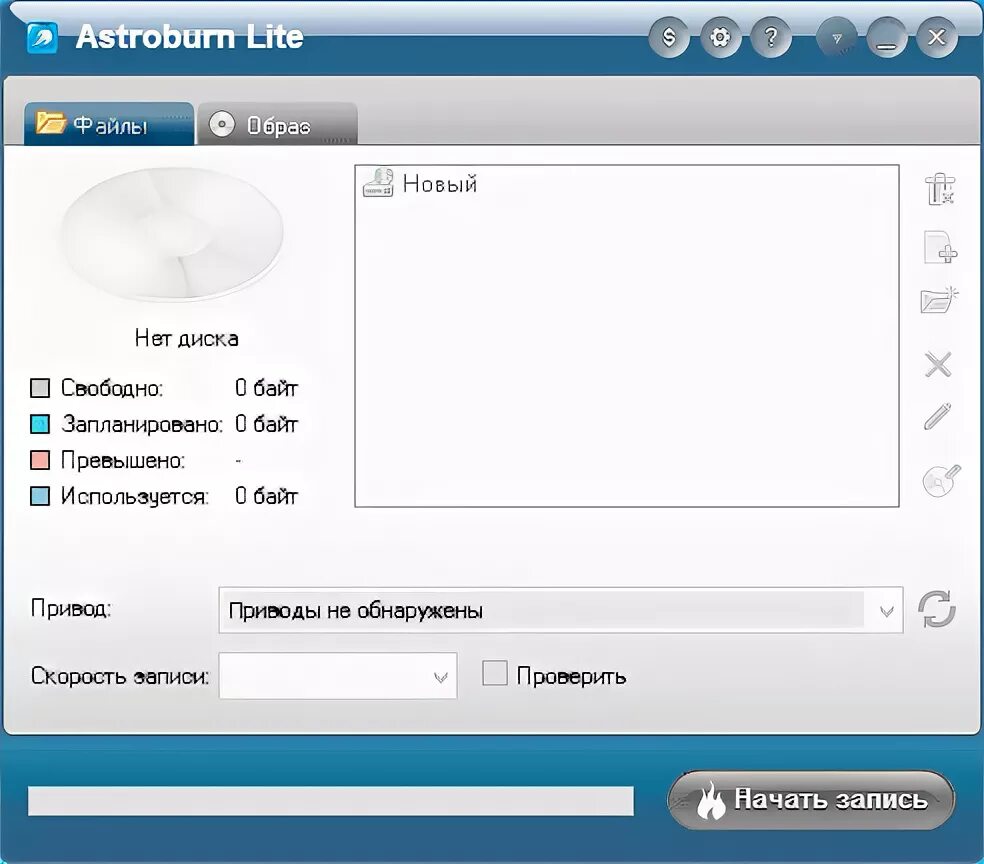This screenshot has width=984, height=864.
Task: Click the drive icon next to Новый
Action: click(378, 183)
